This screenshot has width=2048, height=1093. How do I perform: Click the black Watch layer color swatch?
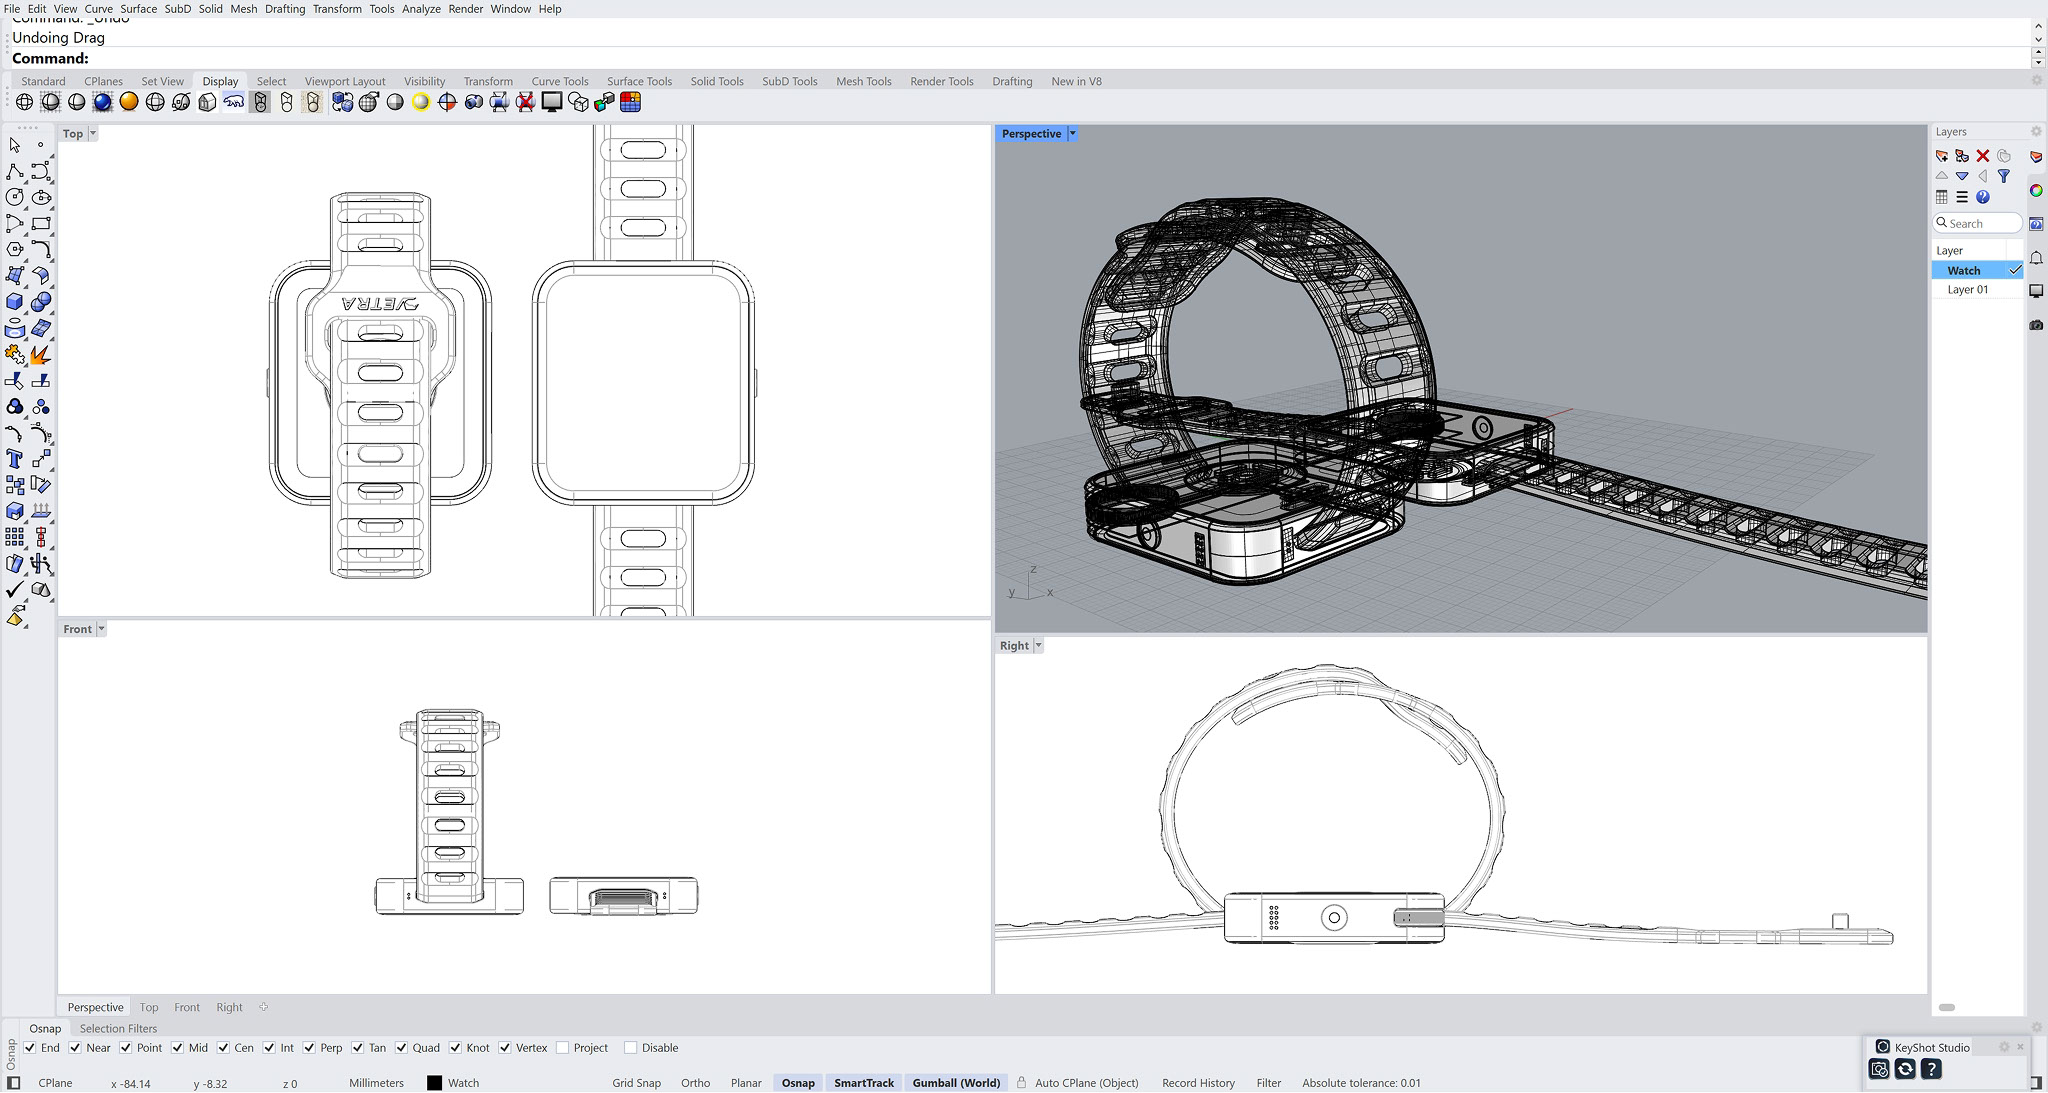click(x=434, y=1083)
